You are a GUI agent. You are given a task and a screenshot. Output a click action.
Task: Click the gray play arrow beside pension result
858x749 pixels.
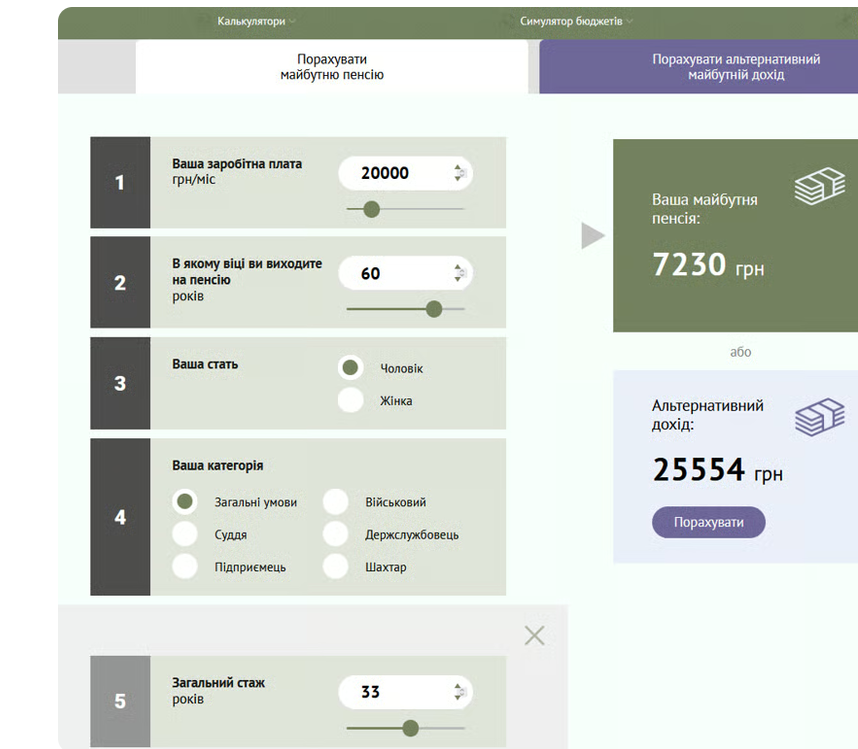(593, 235)
